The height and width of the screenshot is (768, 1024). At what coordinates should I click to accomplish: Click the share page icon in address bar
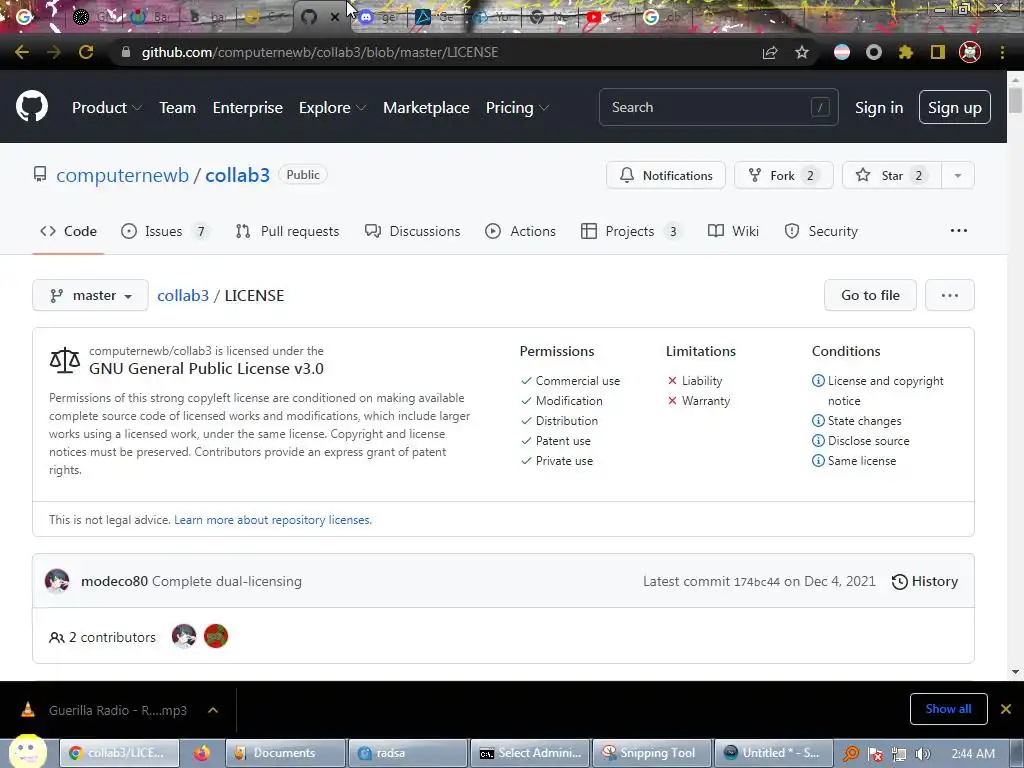click(770, 52)
